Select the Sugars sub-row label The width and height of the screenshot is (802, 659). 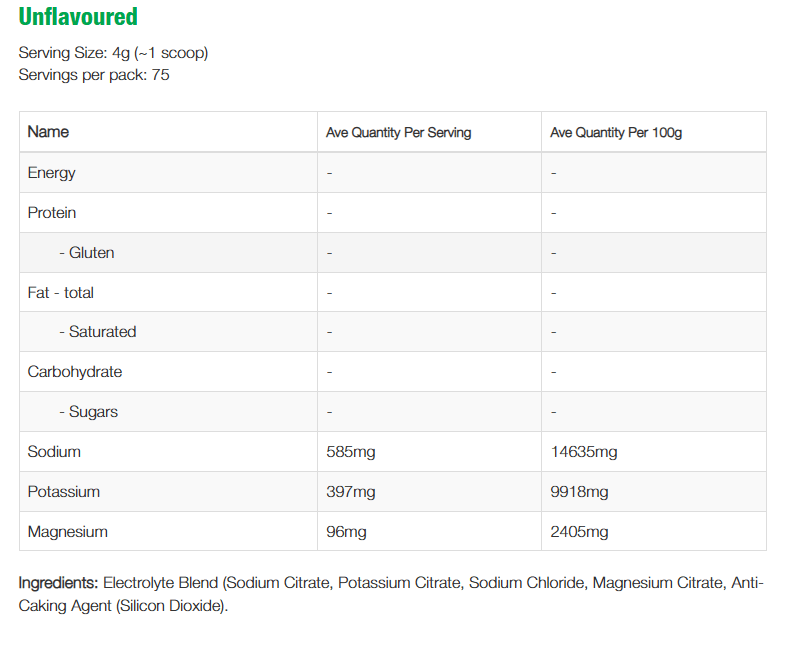(x=89, y=412)
